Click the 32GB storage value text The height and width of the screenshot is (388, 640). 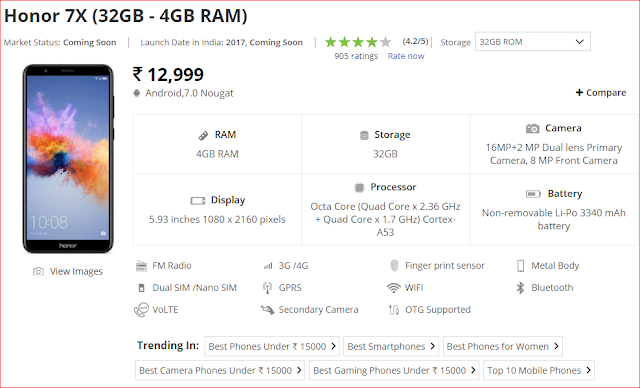point(385,154)
